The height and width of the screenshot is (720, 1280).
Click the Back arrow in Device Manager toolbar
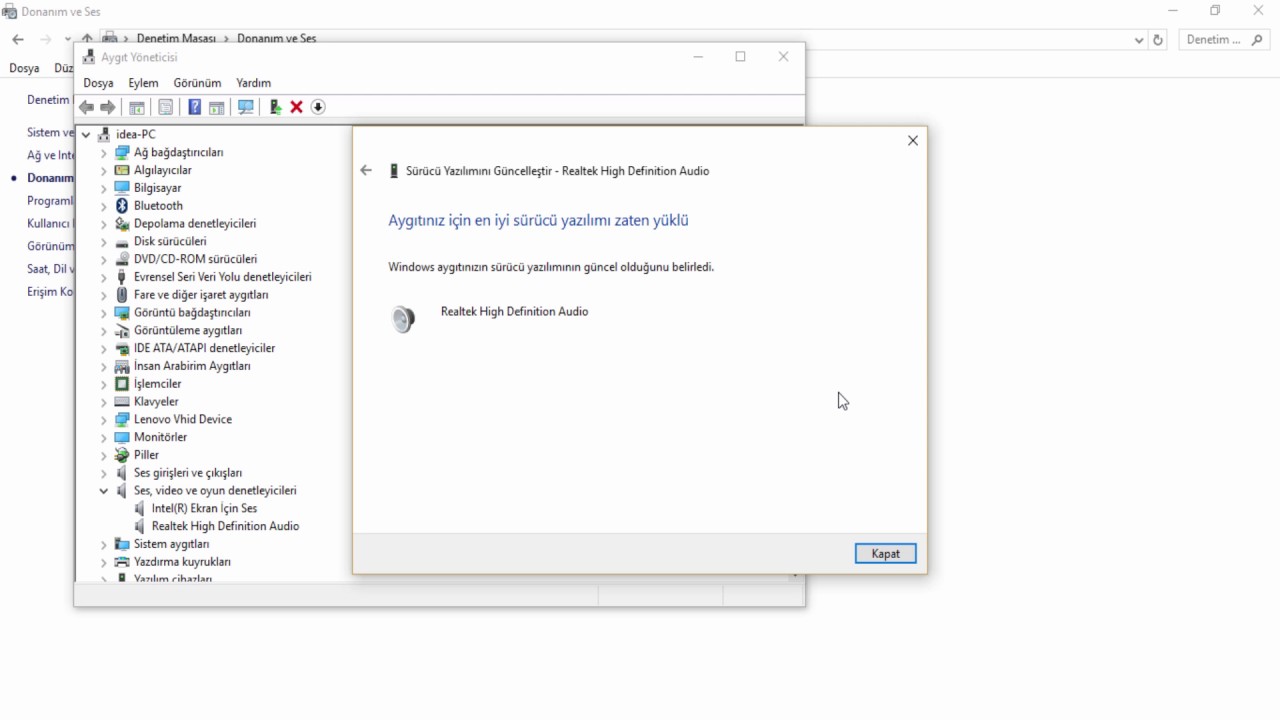85,107
